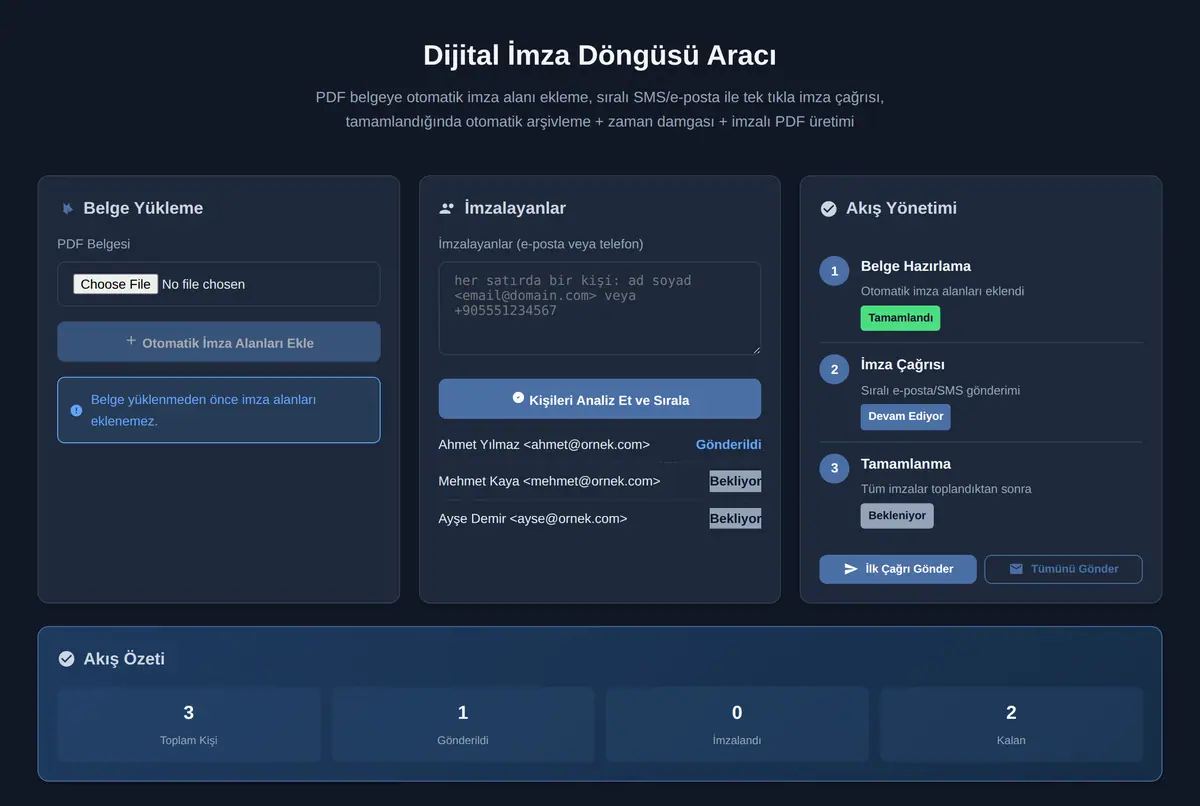Click Tümünü Gönder button
1200x806 pixels.
1063,569
